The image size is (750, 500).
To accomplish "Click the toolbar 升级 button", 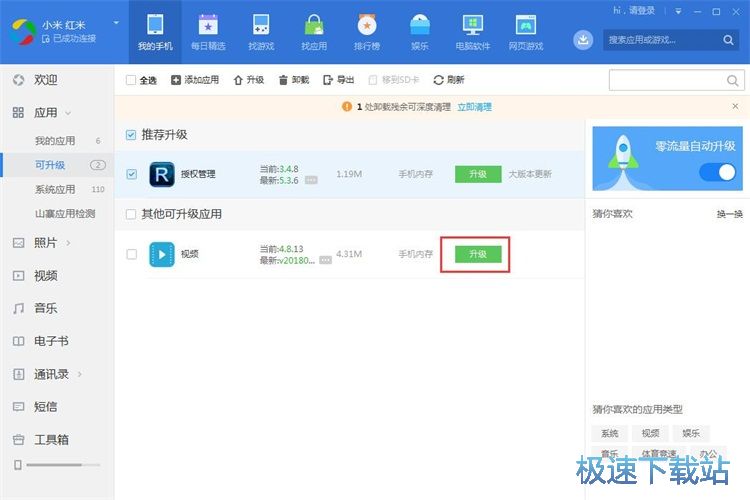I will point(249,80).
